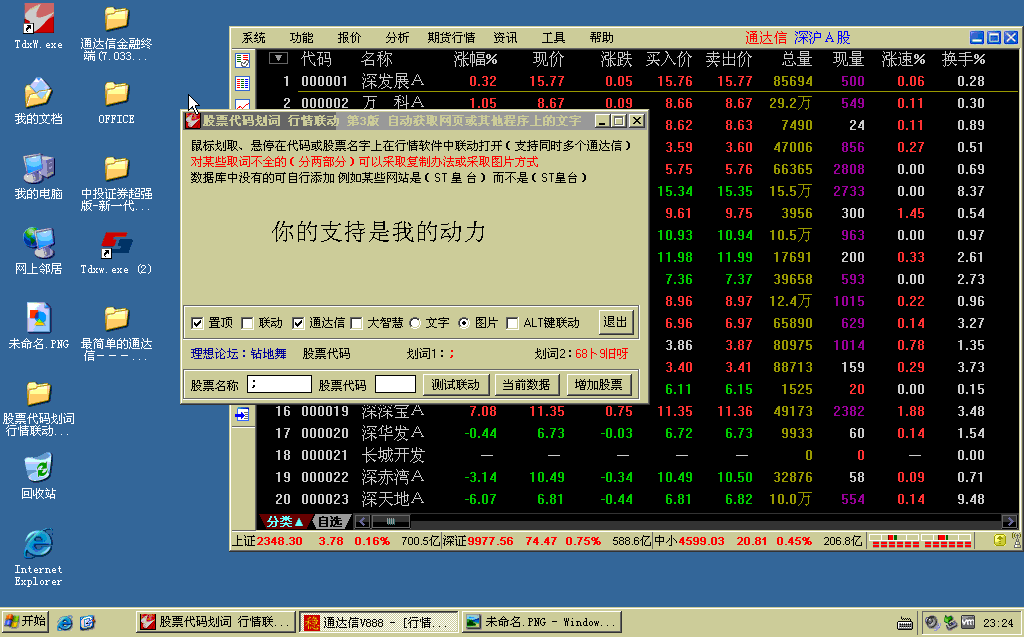Select the 图片 radio button

click(464, 323)
